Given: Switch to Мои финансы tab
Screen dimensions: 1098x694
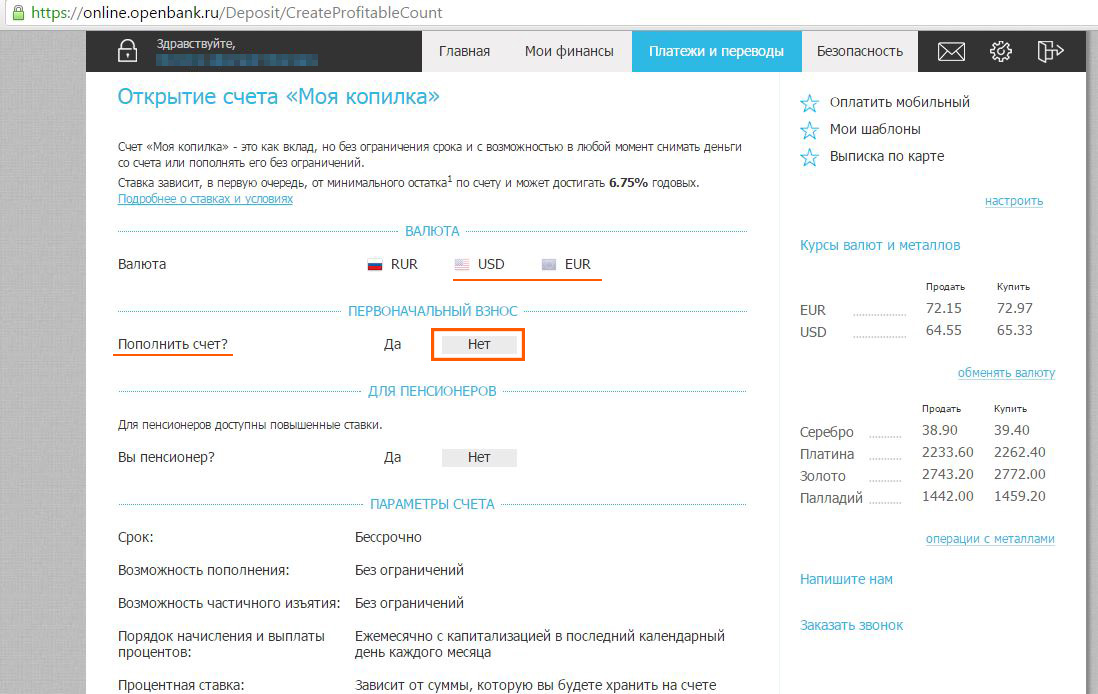Looking at the screenshot, I should click(569, 52).
